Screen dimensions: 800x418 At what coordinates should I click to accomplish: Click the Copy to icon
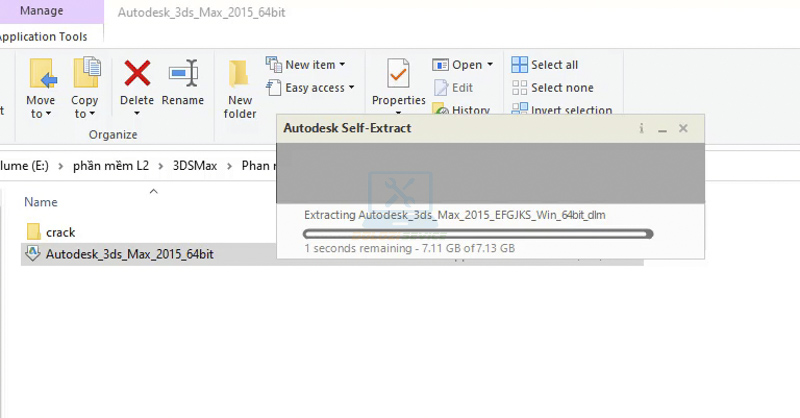[x=86, y=74]
